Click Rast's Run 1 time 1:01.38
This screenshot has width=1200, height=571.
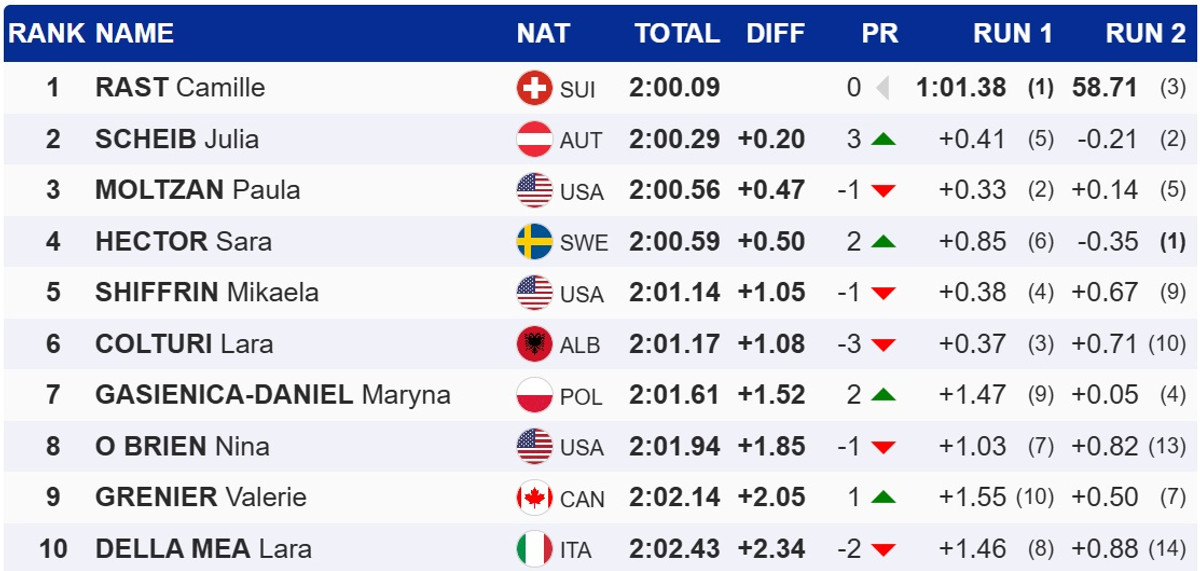coord(961,88)
